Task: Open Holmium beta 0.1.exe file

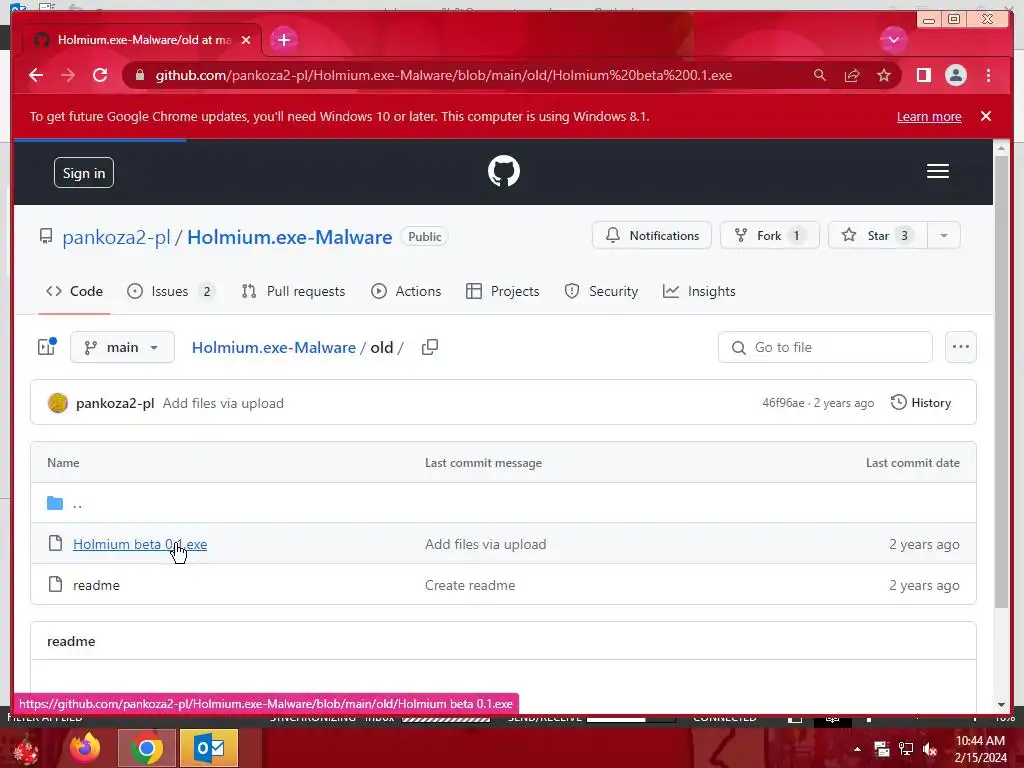Action: tap(140, 544)
